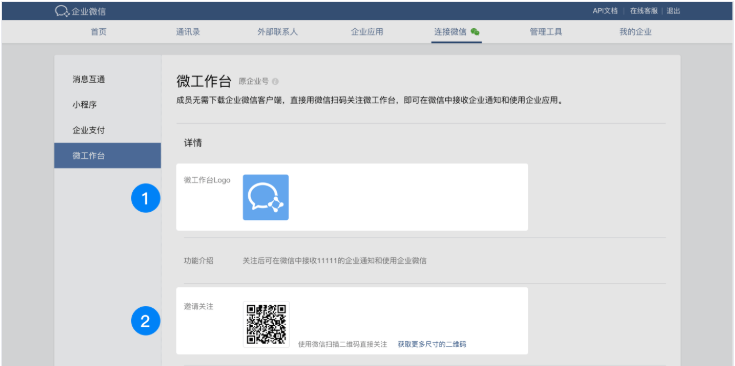Open 在线客服 link
The image size is (735, 366).
[x=643, y=11]
